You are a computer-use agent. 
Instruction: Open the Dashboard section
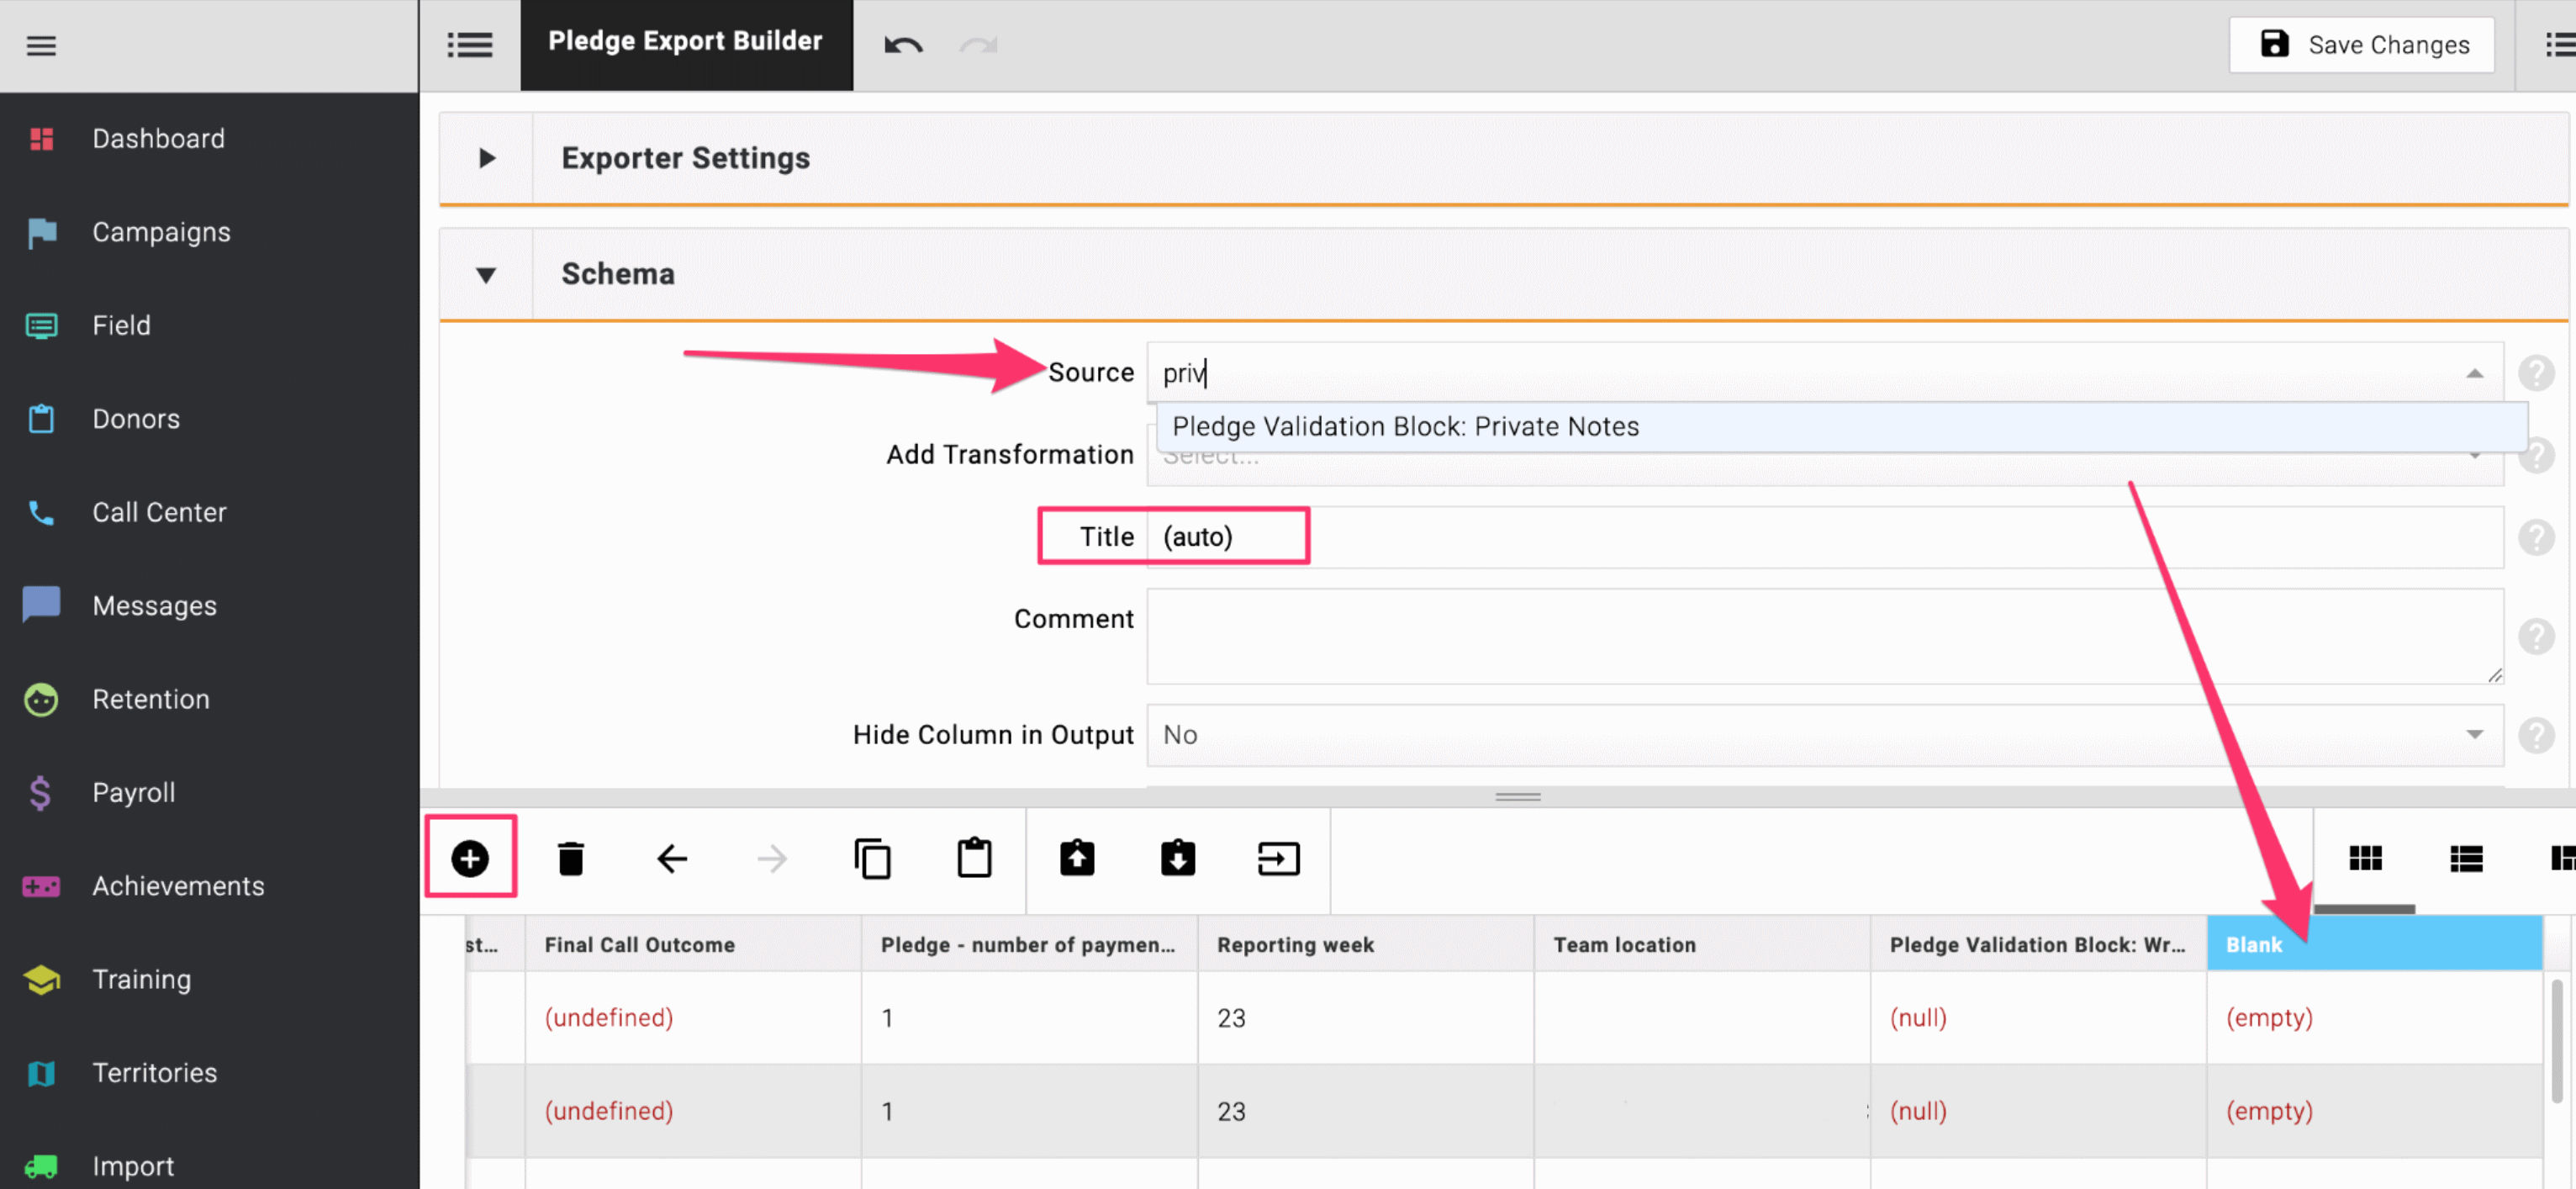(x=158, y=138)
